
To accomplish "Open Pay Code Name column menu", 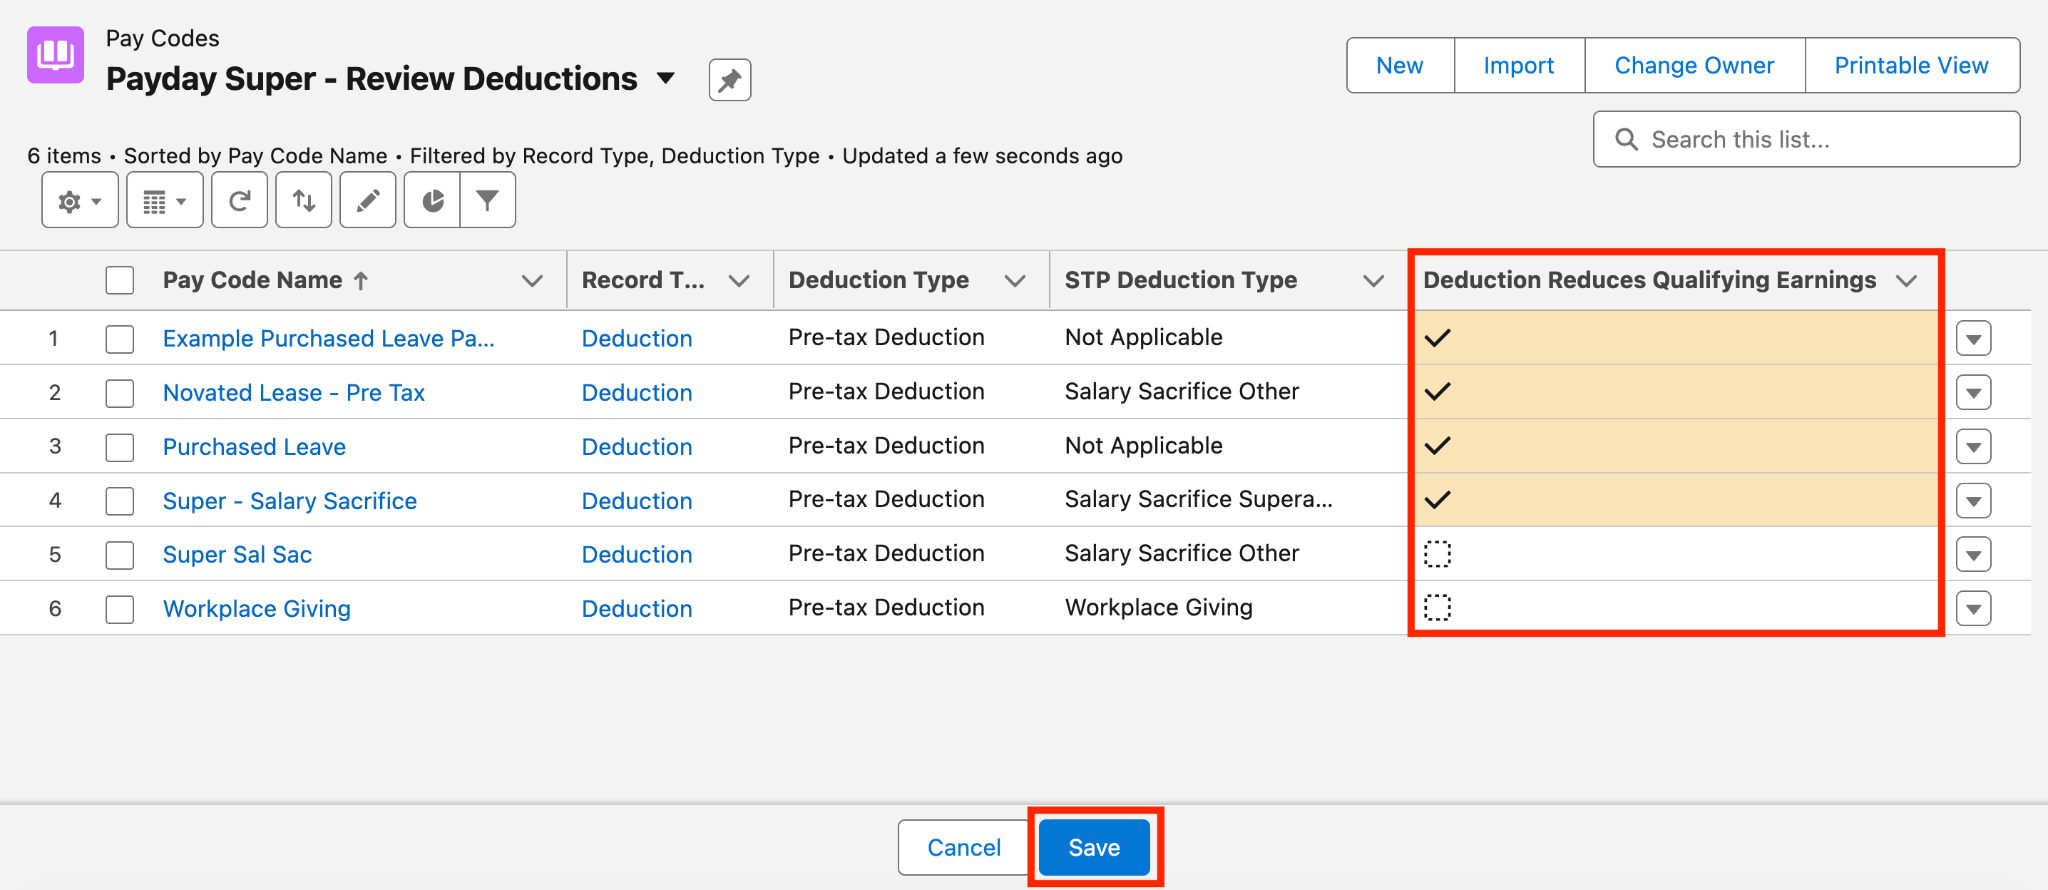I will [532, 281].
